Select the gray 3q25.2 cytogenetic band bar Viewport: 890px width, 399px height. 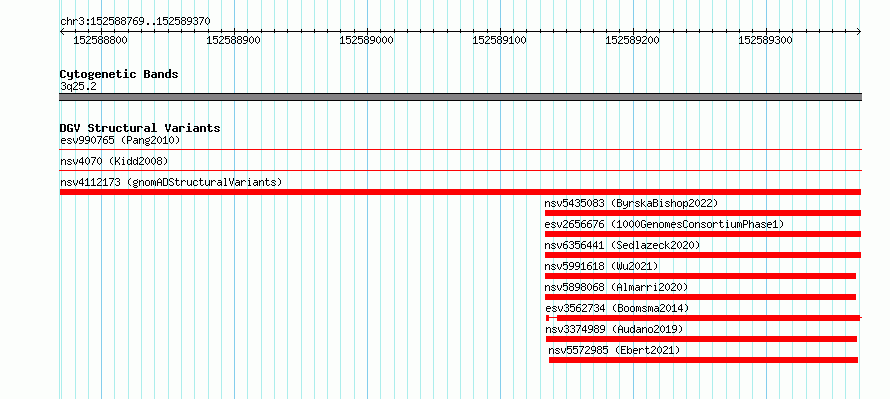(460, 97)
